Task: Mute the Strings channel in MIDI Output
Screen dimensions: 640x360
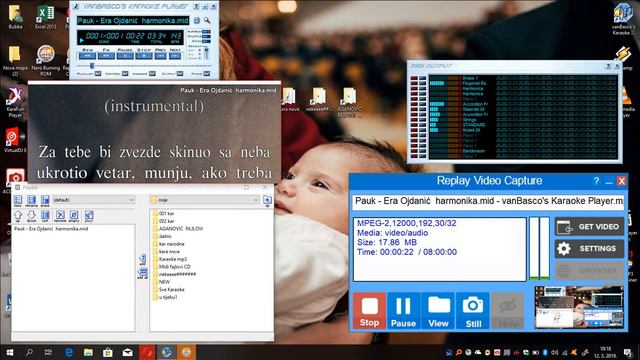Action: tap(414, 120)
